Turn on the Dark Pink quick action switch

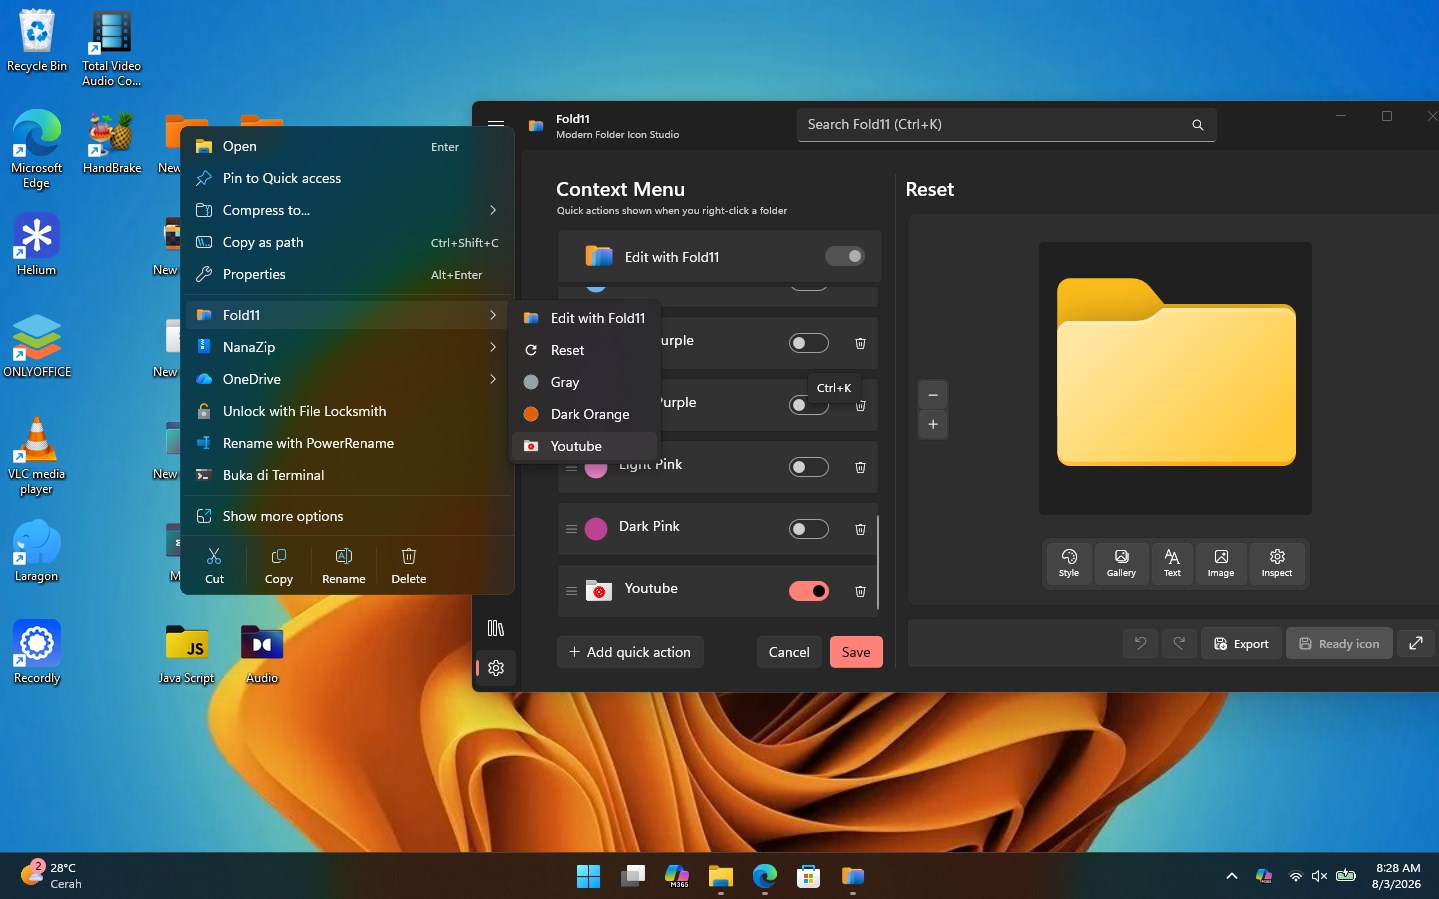click(809, 529)
